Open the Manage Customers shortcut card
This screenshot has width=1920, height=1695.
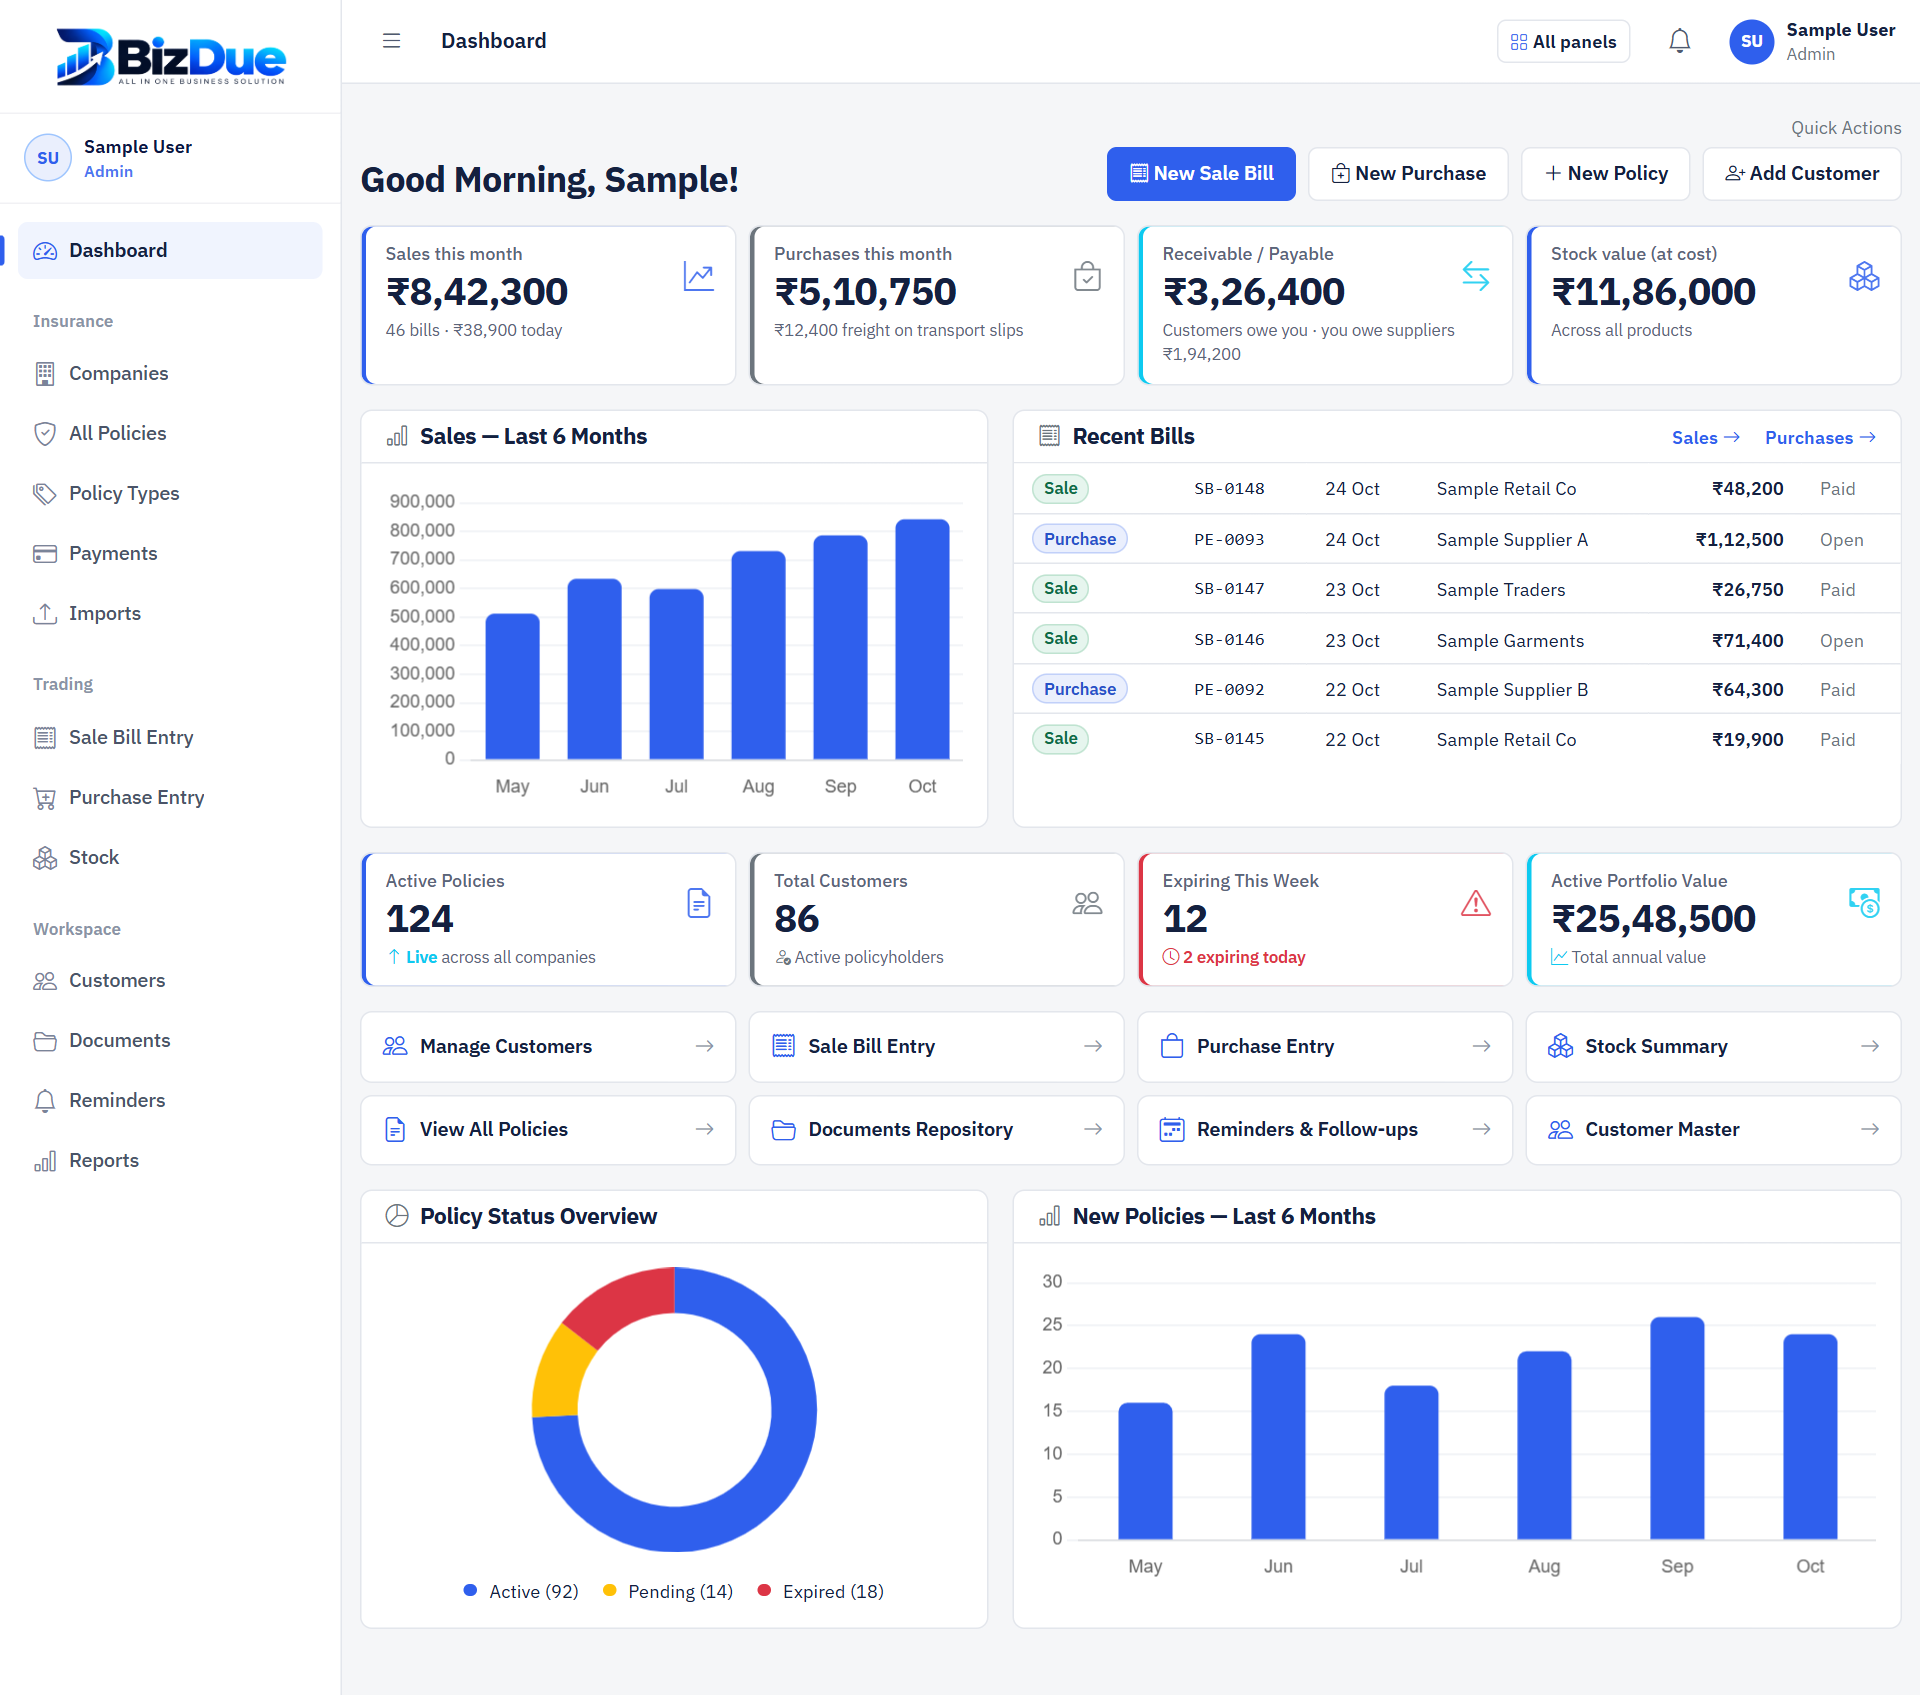(548, 1046)
